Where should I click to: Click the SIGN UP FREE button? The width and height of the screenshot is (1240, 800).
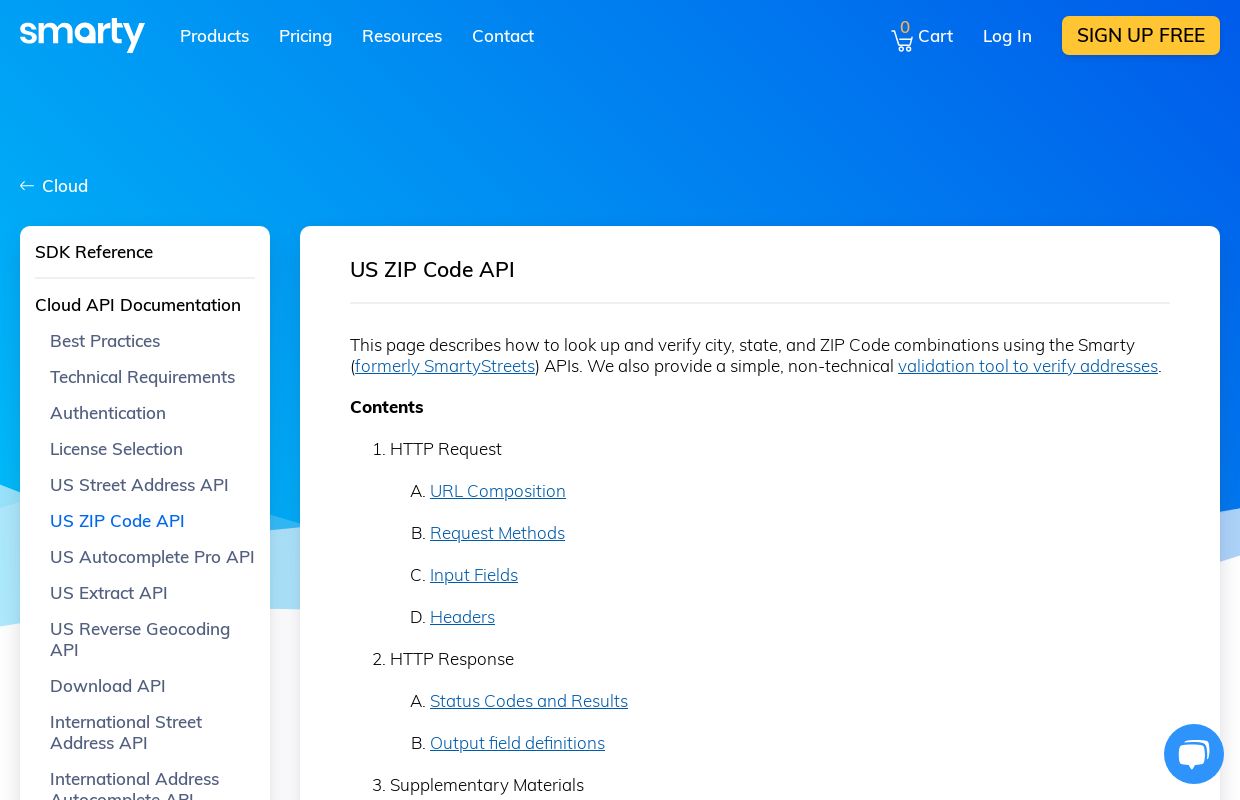point(1141,35)
